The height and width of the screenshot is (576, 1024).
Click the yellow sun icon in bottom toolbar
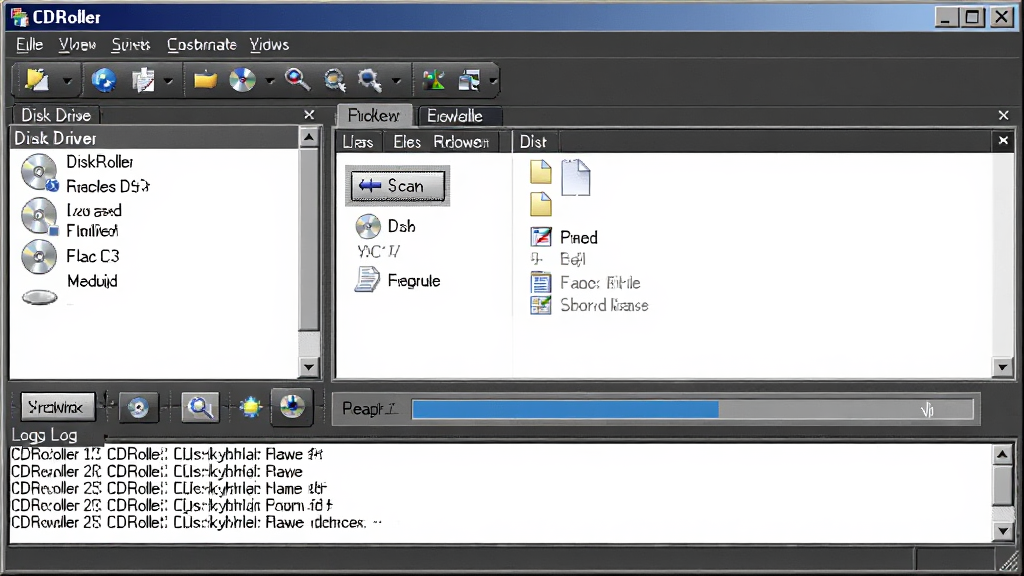click(x=251, y=407)
